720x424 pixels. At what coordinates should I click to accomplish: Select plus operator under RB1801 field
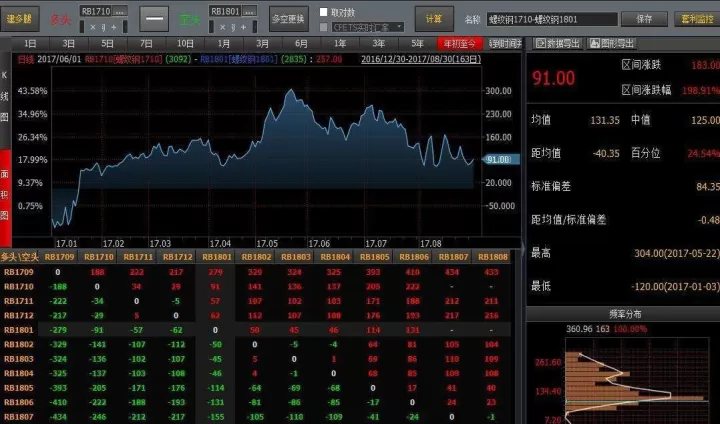(243, 27)
